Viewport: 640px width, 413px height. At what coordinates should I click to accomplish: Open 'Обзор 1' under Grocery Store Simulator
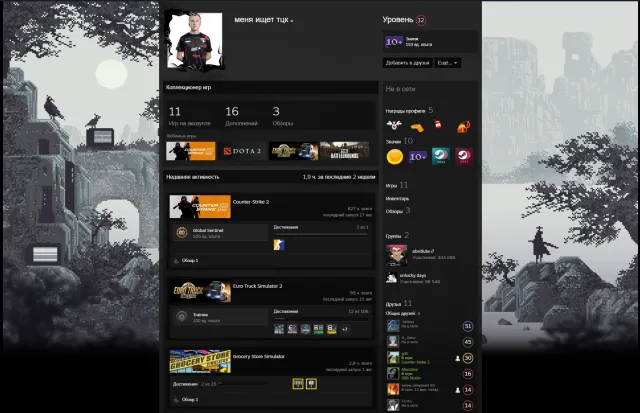point(190,400)
